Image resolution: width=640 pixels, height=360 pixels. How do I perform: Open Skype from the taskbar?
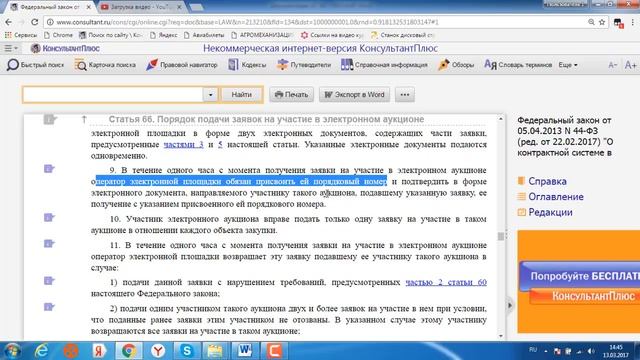[187, 351]
